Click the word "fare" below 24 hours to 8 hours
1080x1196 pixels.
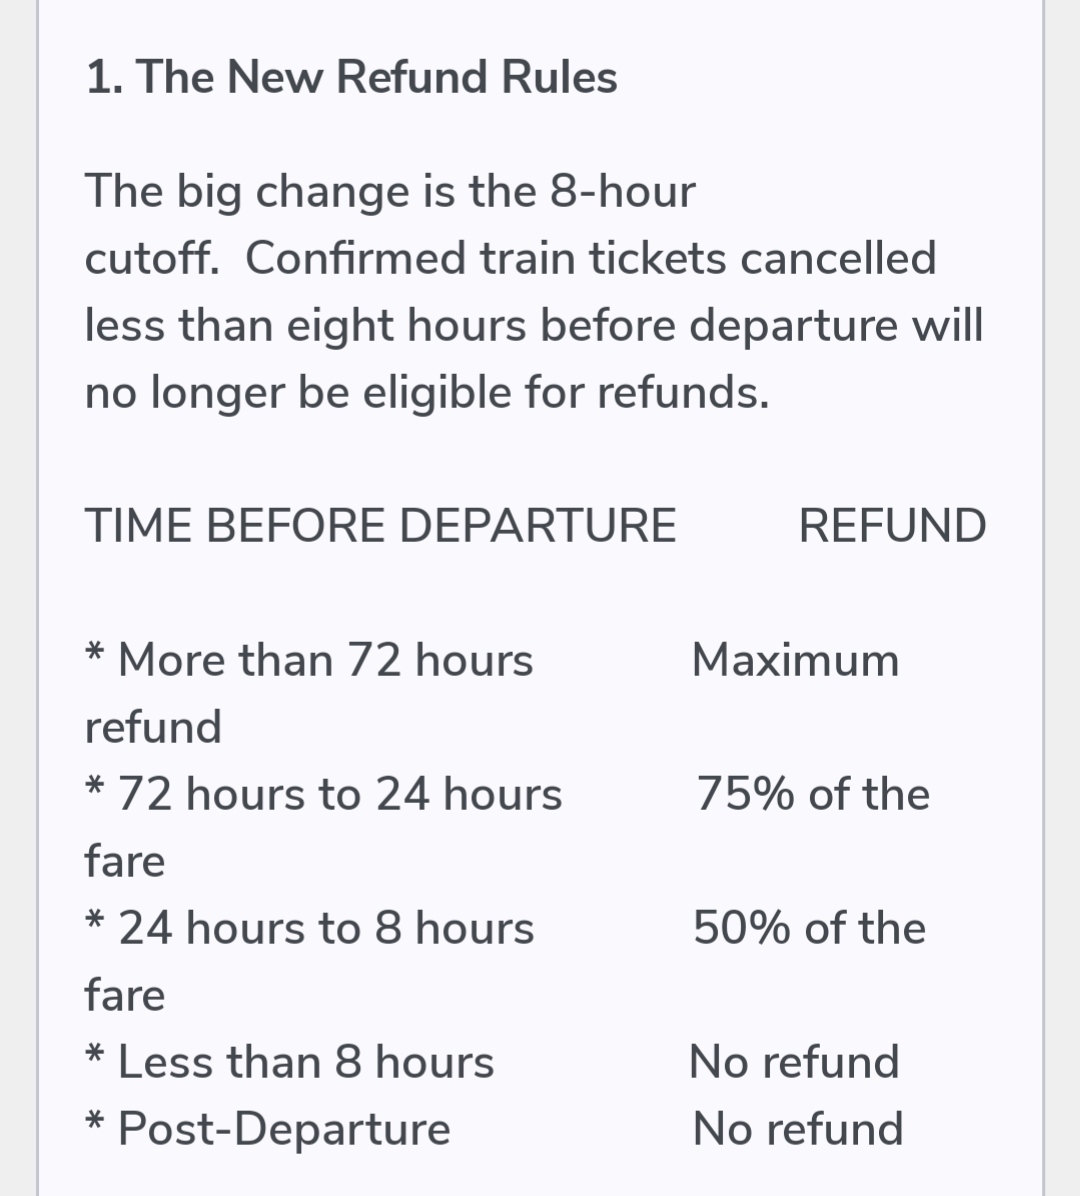coord(125,995)
